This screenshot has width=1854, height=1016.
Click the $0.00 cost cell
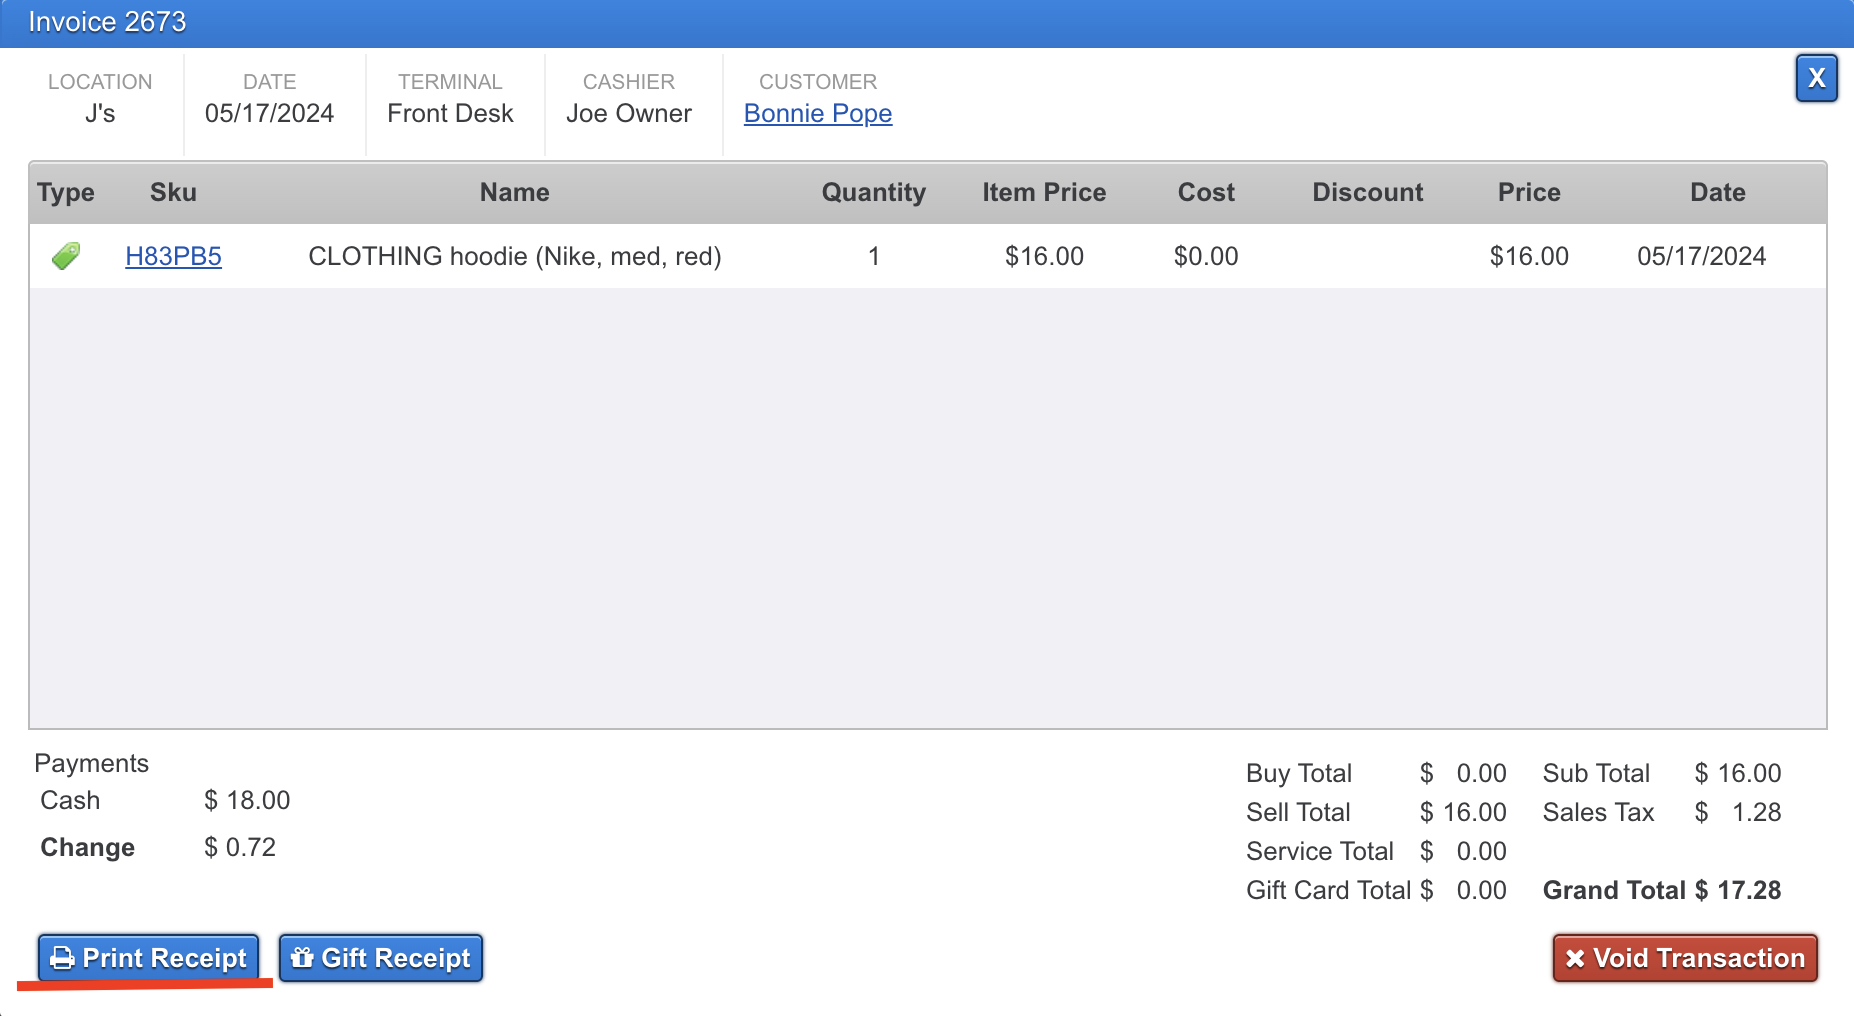click(1206, 256)
